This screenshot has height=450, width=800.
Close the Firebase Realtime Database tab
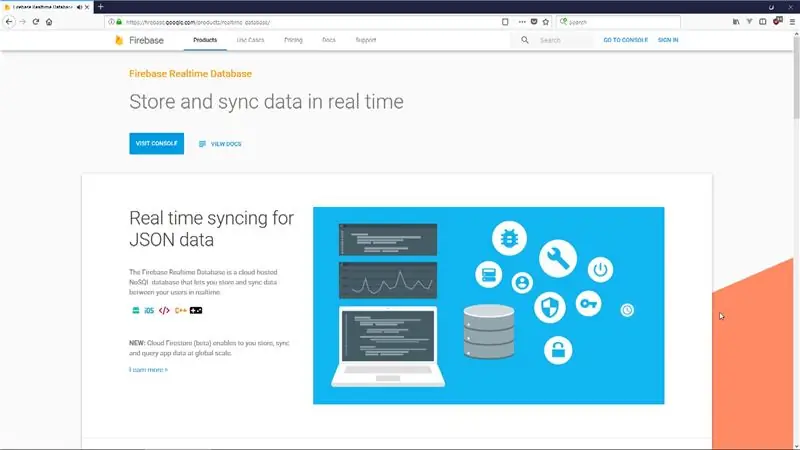click(x=87, y=7)
